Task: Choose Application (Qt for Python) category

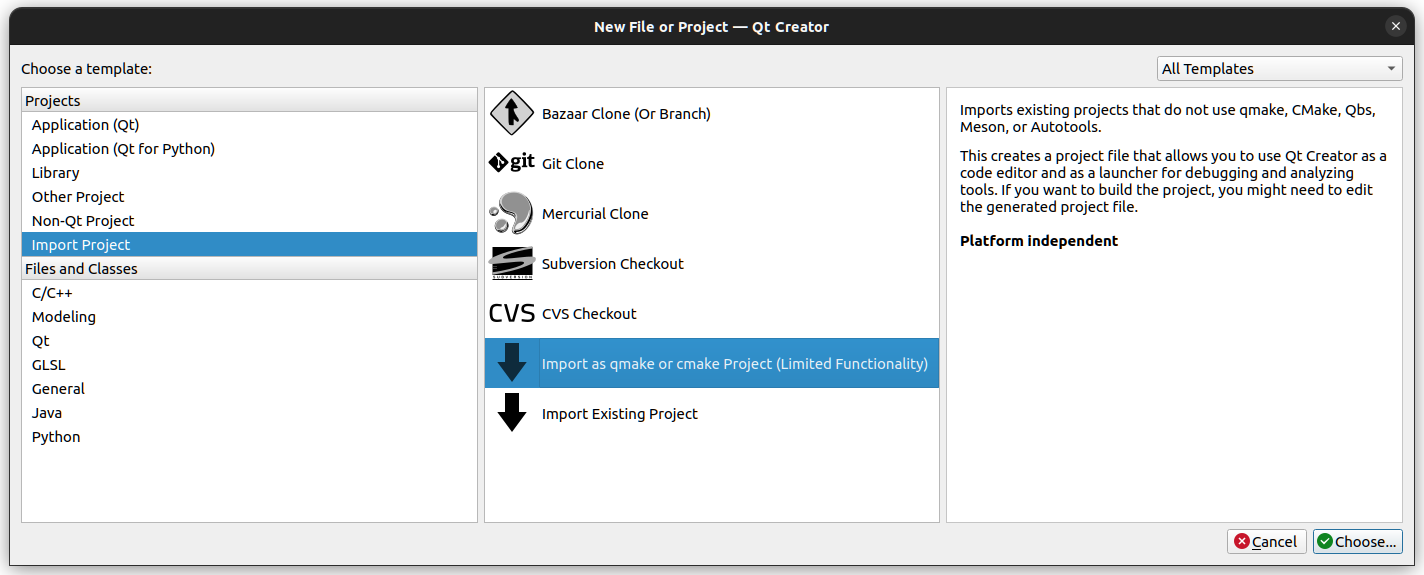Action: [x=249, y=149]
